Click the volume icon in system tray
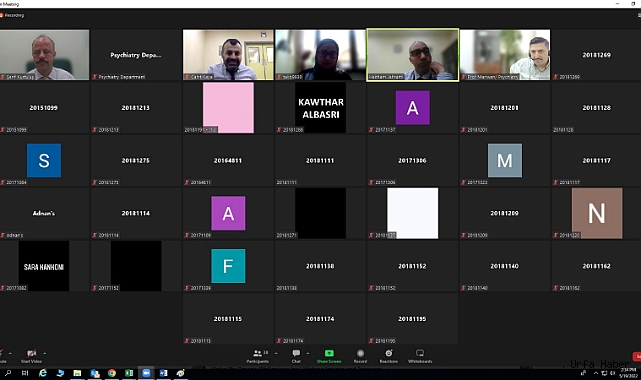The width and height of the screenshot is (641, 380). pos(612,373)
